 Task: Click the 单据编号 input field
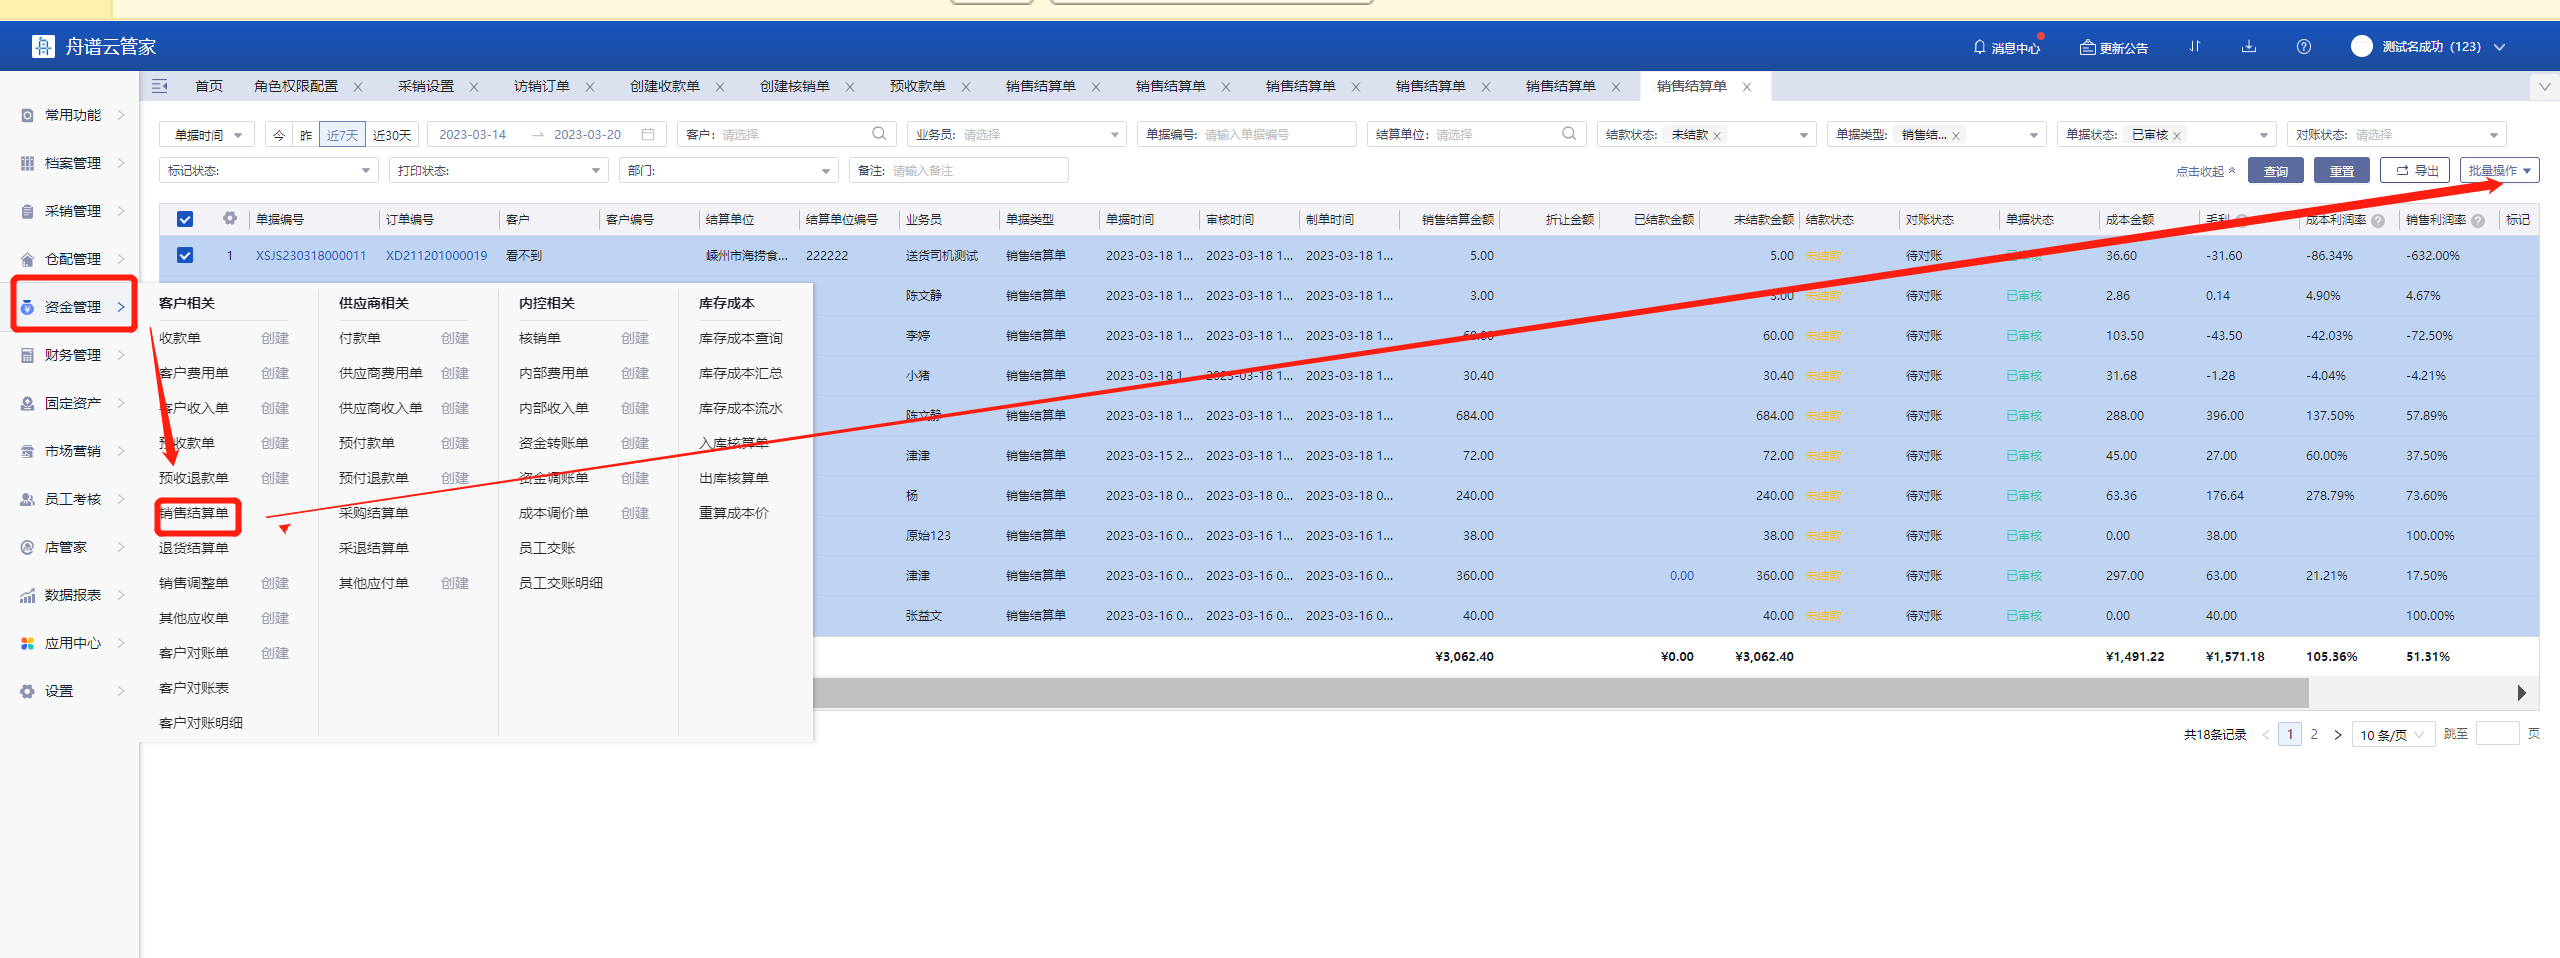tap(1275, 135)
